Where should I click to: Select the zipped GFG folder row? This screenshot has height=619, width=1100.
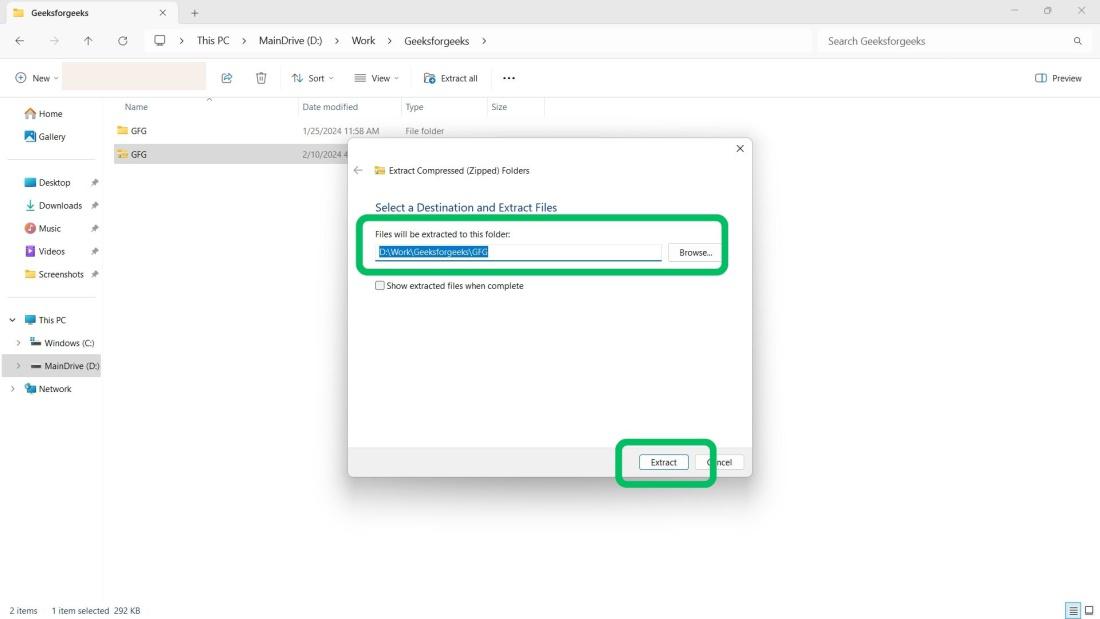tap(231, 154)
